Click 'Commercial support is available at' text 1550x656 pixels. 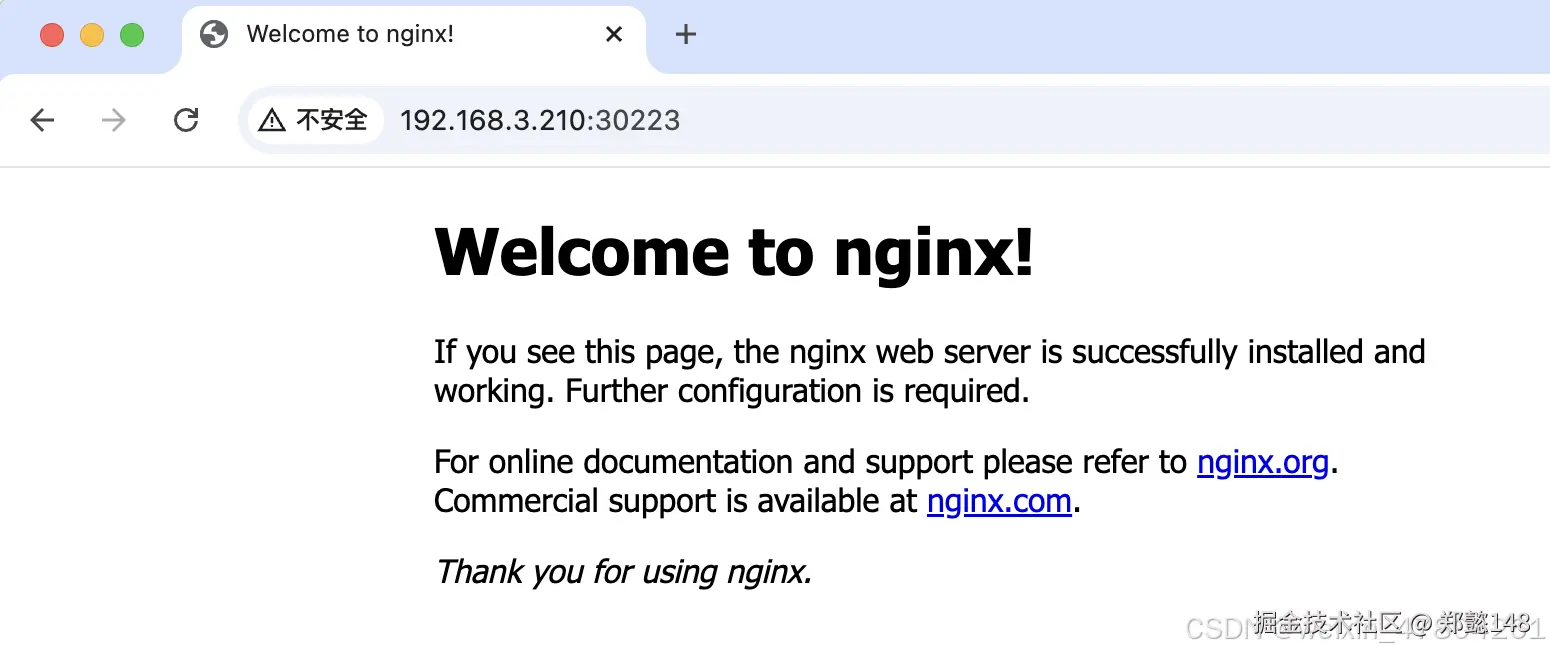[676, 500]
